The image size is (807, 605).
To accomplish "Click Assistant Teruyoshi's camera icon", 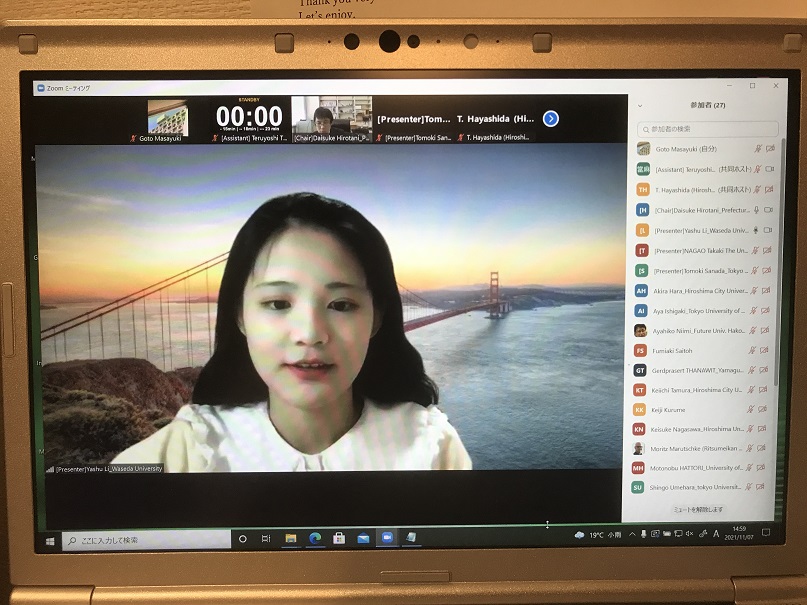I will (x=769, y=169).
